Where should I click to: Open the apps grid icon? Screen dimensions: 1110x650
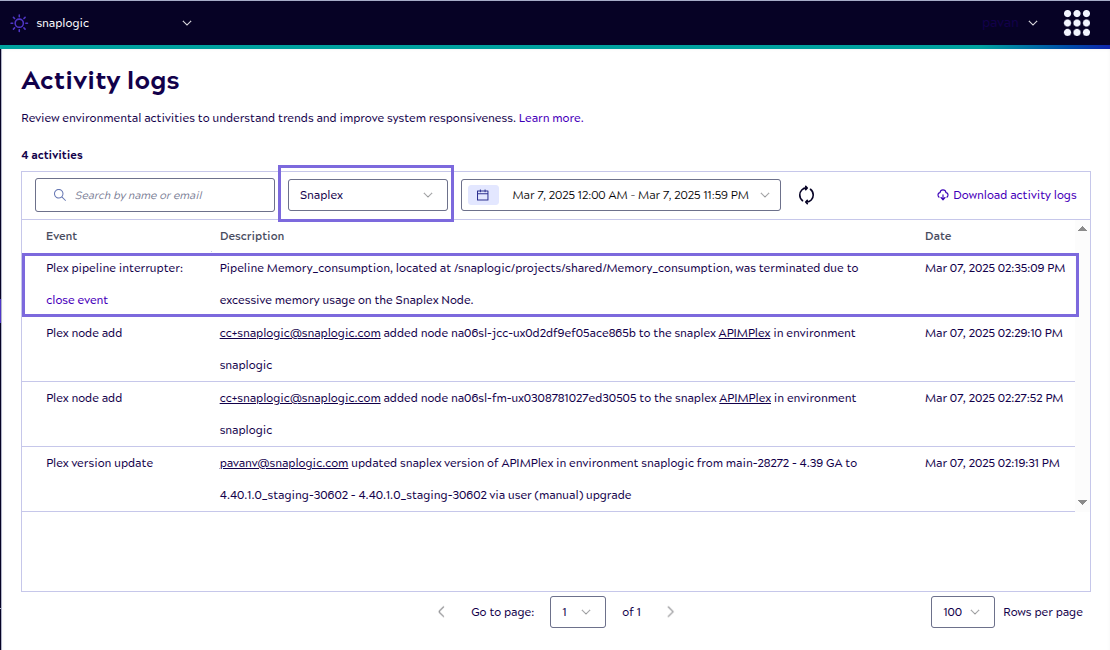(1076, 22)
